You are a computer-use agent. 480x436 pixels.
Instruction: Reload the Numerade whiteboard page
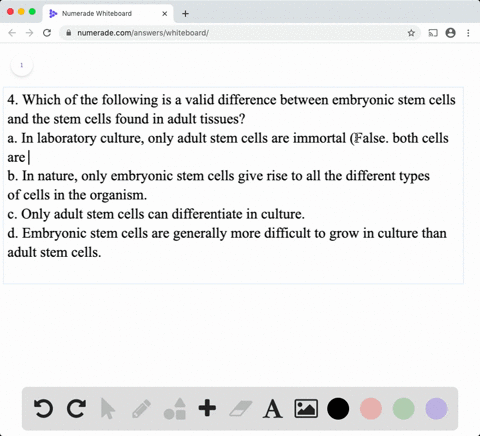click(47, 33)
